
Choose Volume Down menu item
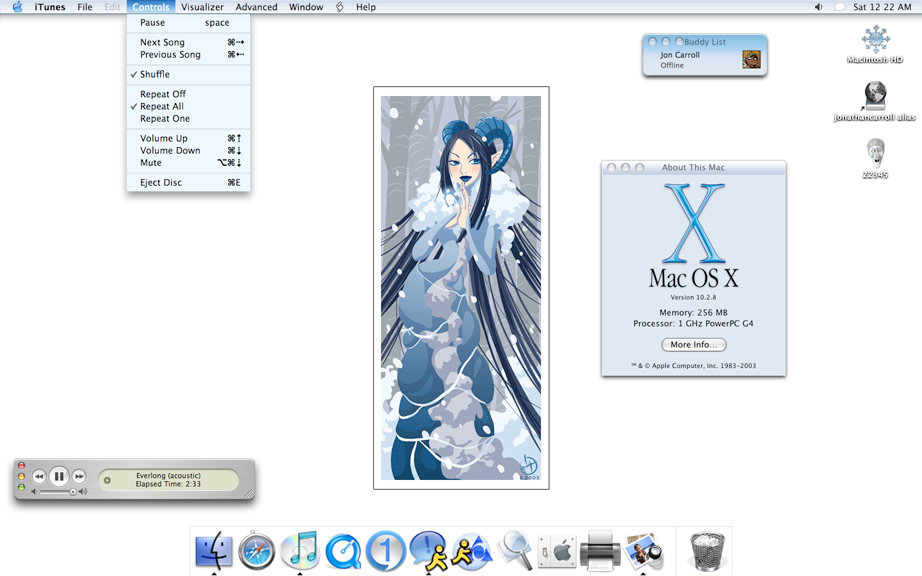pyautogui.click(x=188, y=150)
